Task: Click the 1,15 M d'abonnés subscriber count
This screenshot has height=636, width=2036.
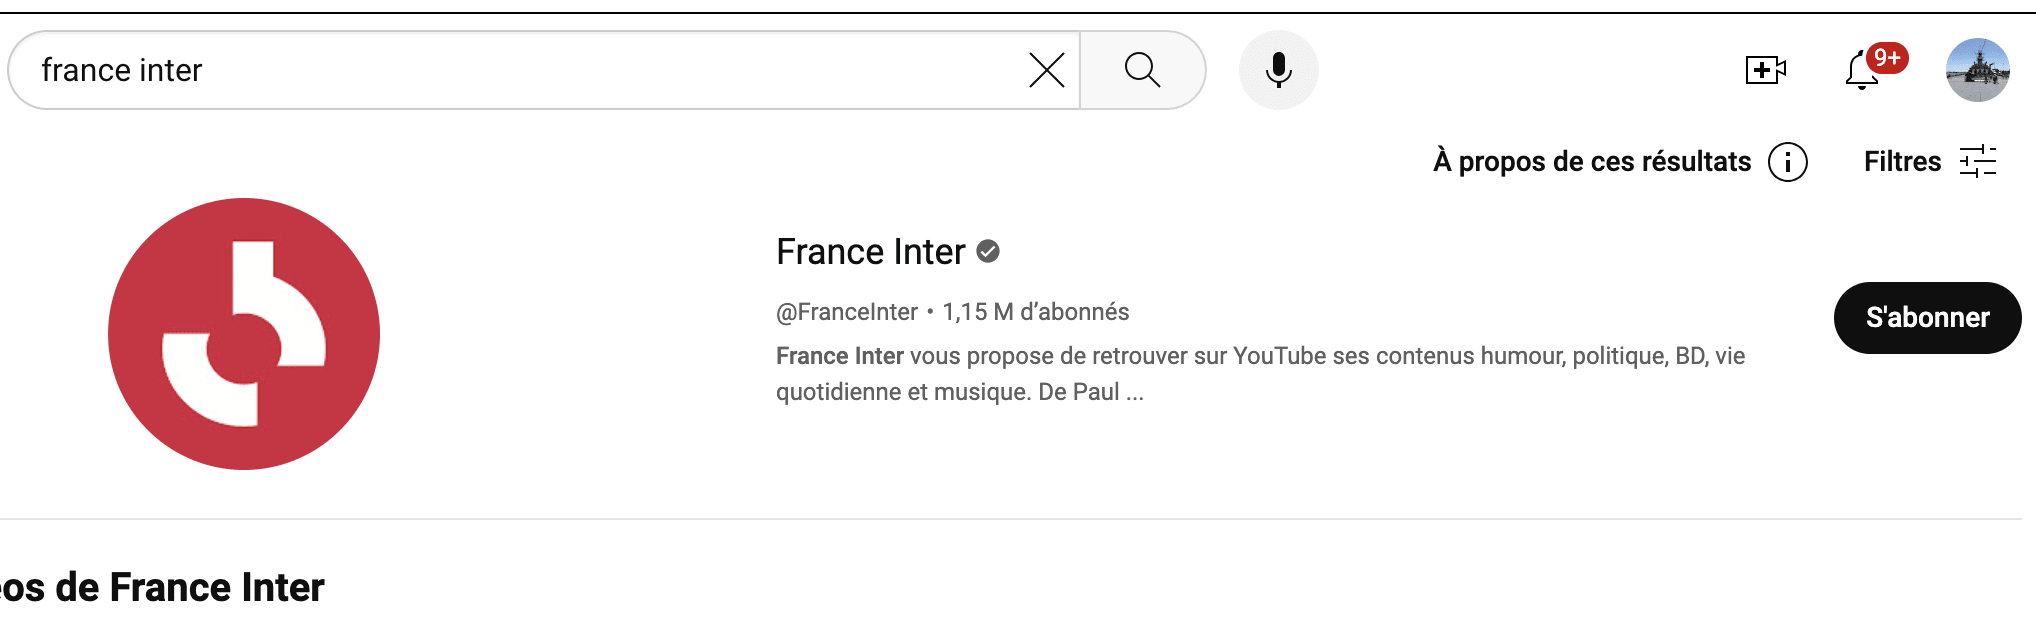Action: point(1035,312)
